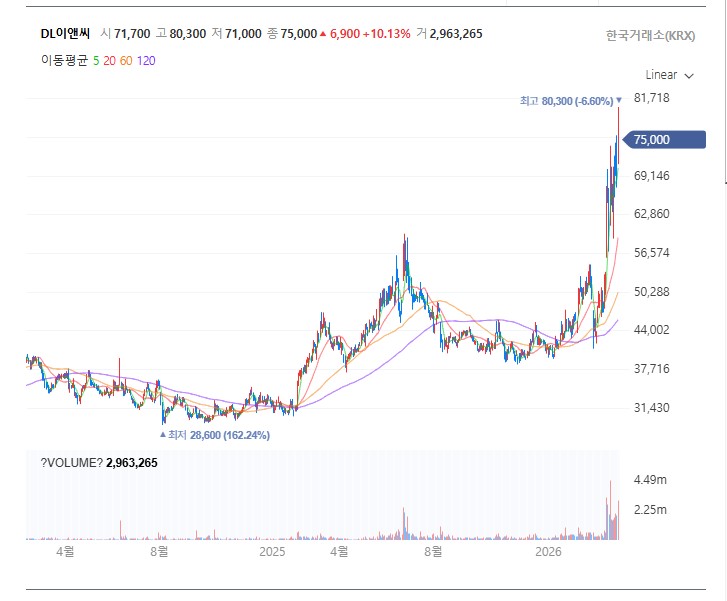Click the chevron next to Linear
The height and width of the screenshot is (601, 727).
point(689,76)
